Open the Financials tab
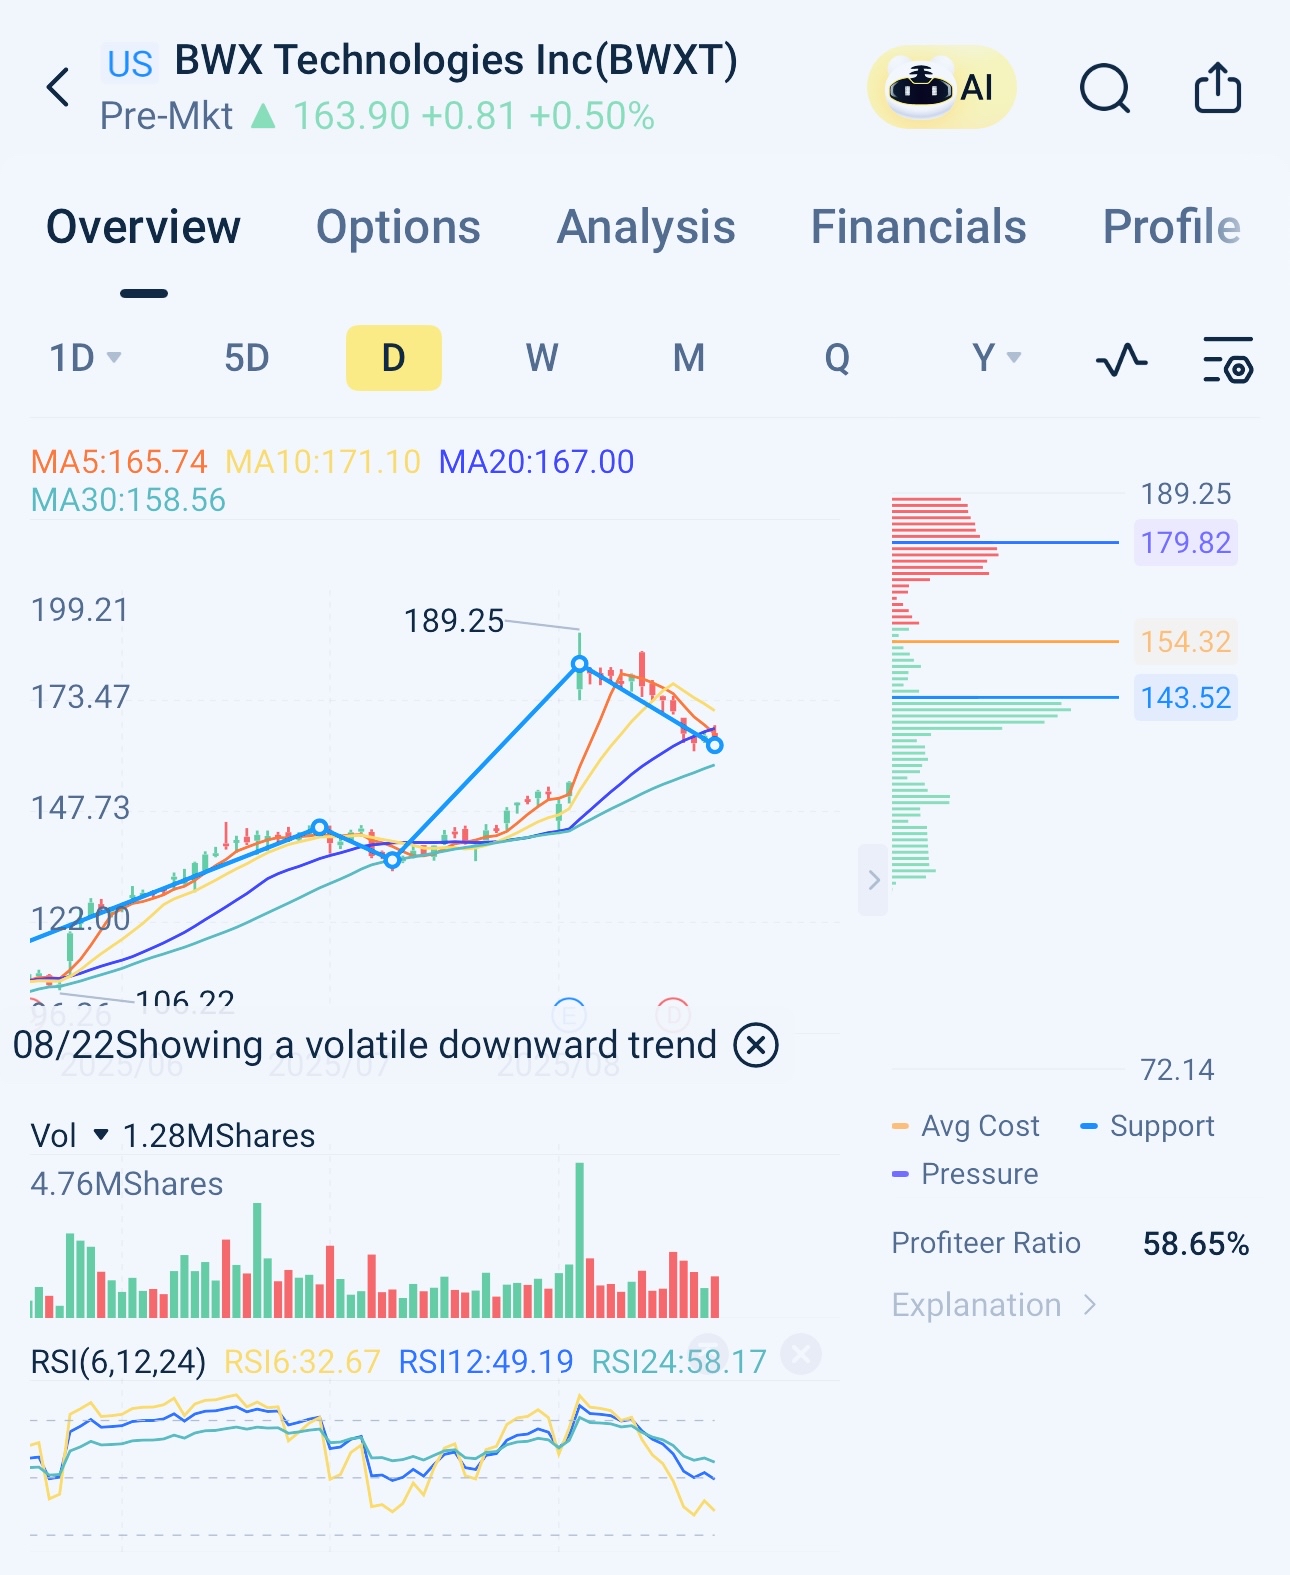This screenshot has width=1290, height=1575. click(918, 227)
